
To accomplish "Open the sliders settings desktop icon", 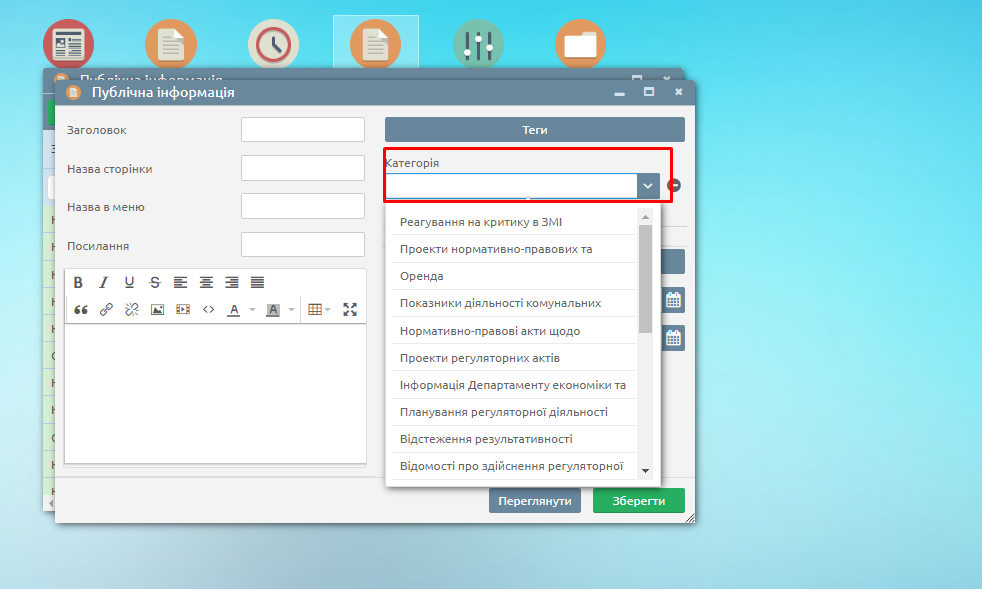I will point(479,45).
